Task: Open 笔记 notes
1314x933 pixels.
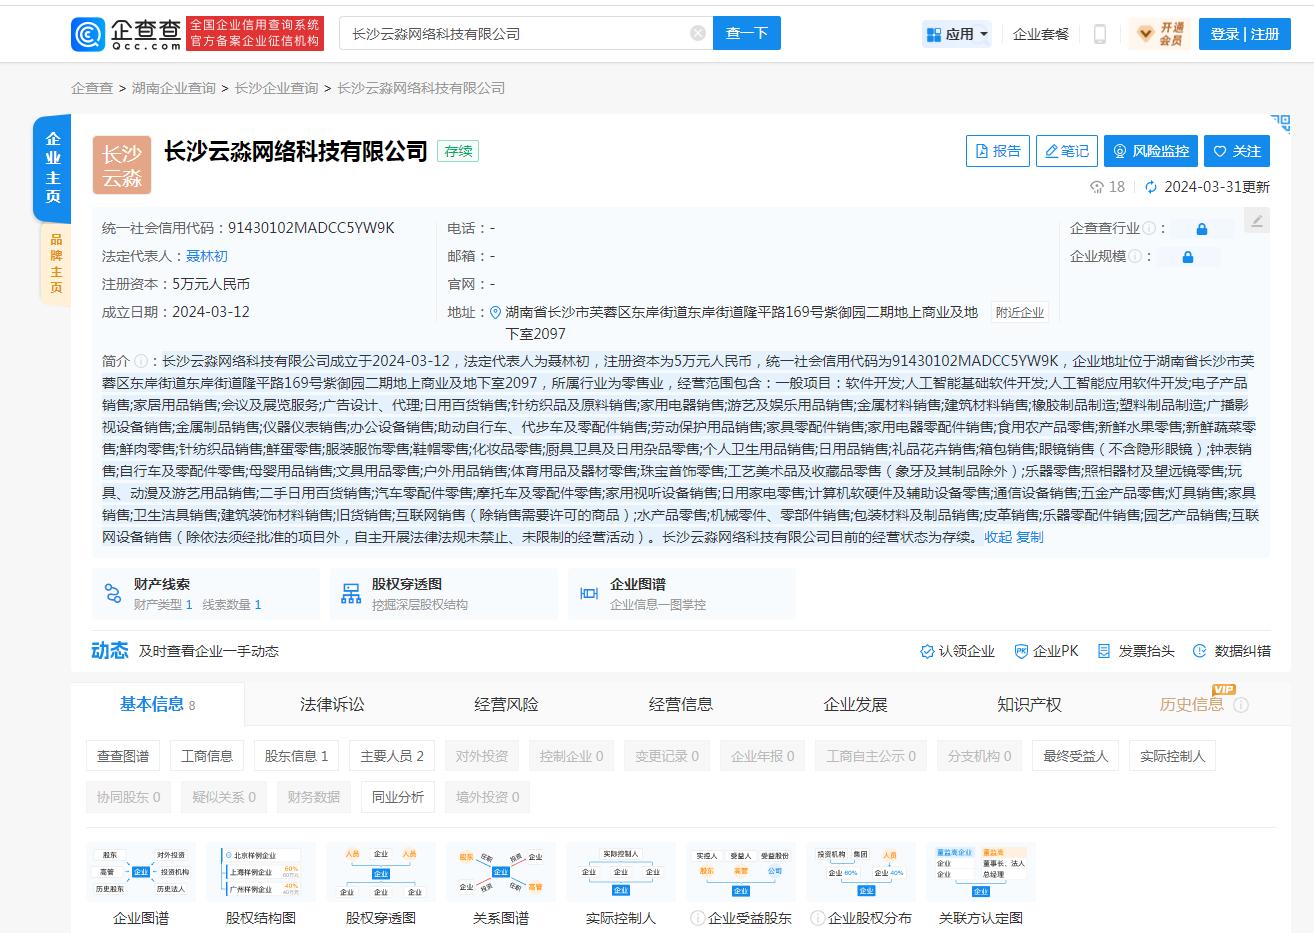Action: 1066,151
